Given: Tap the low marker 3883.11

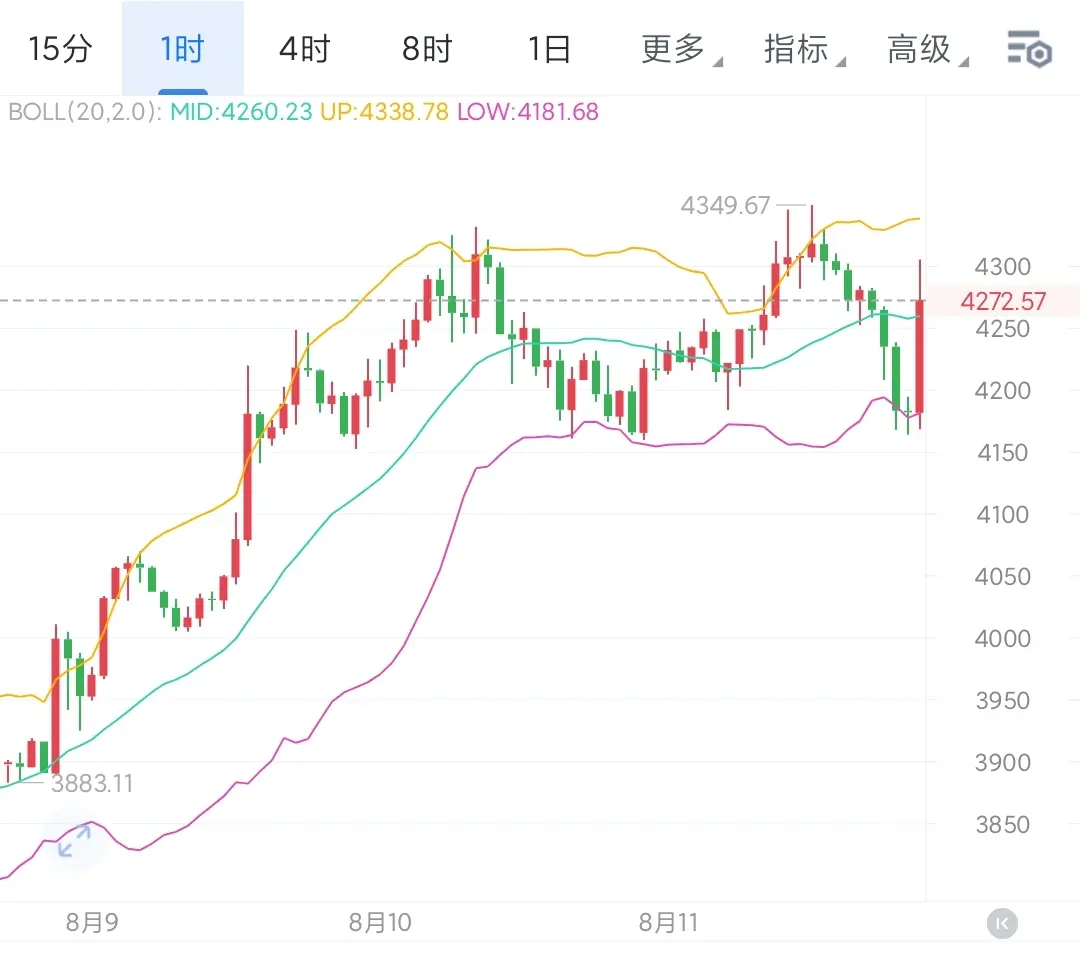Looking at the screenshot, I should click(92, 783).
